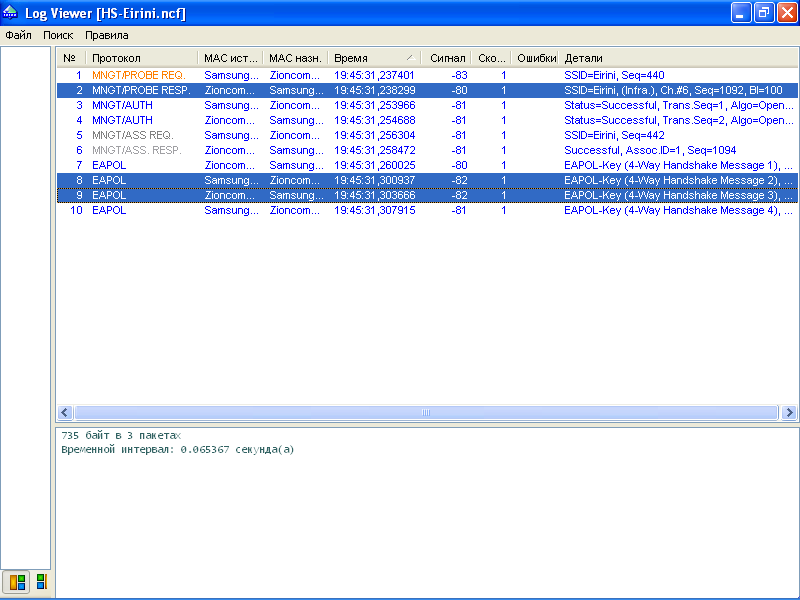Select packet 7 EAPOL handshake message 1

(110, 165)
